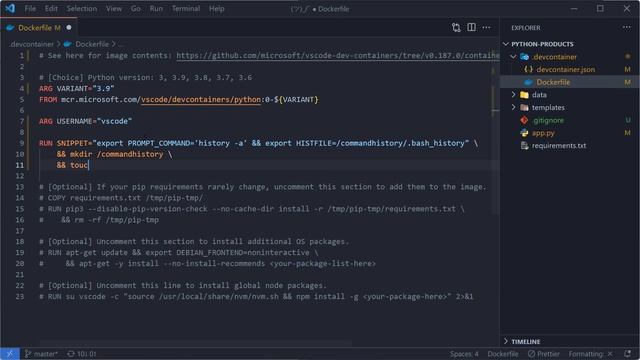
Task: Open requirements.txt file
Action: point(559,146)
